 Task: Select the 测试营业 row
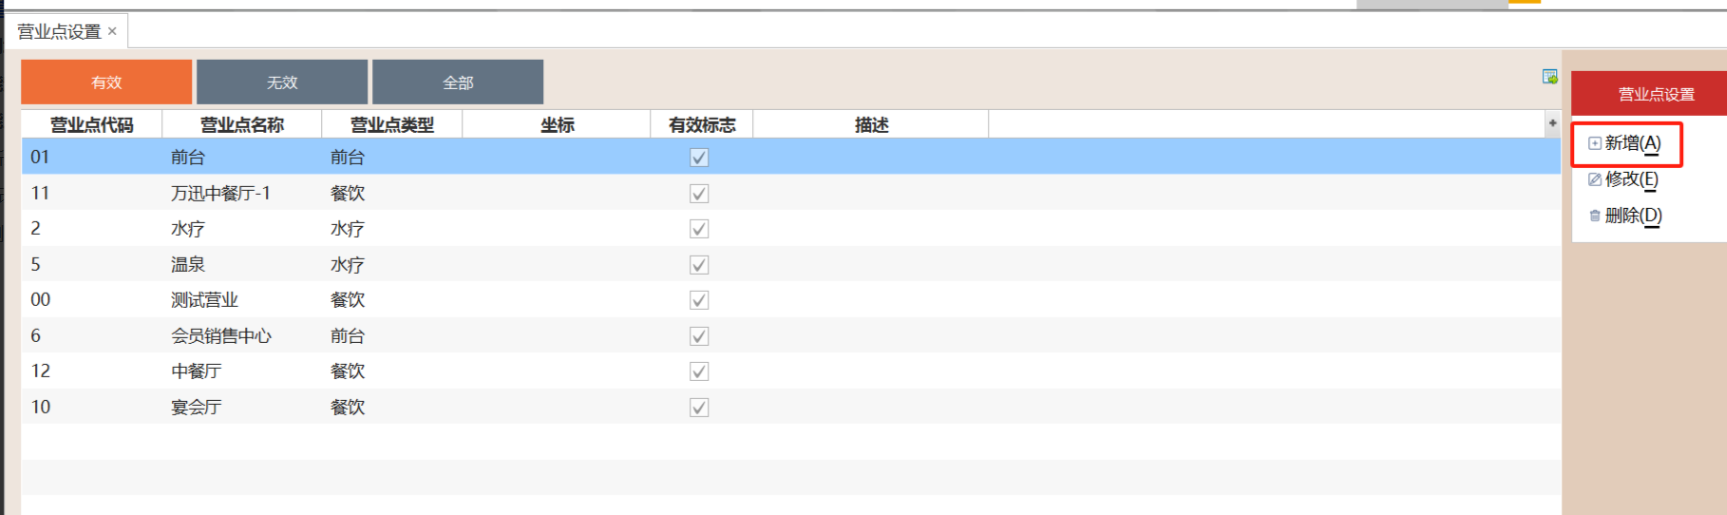[x=204, y=300]
